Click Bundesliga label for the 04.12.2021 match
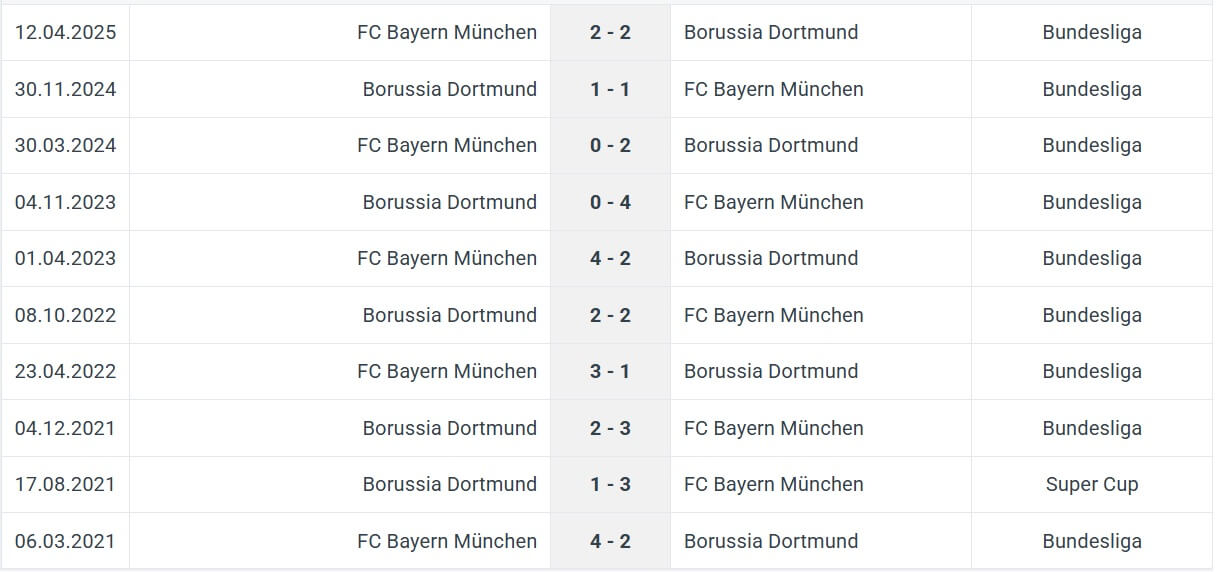Viewport: 1217px width, 572px height. point(1092,428)
